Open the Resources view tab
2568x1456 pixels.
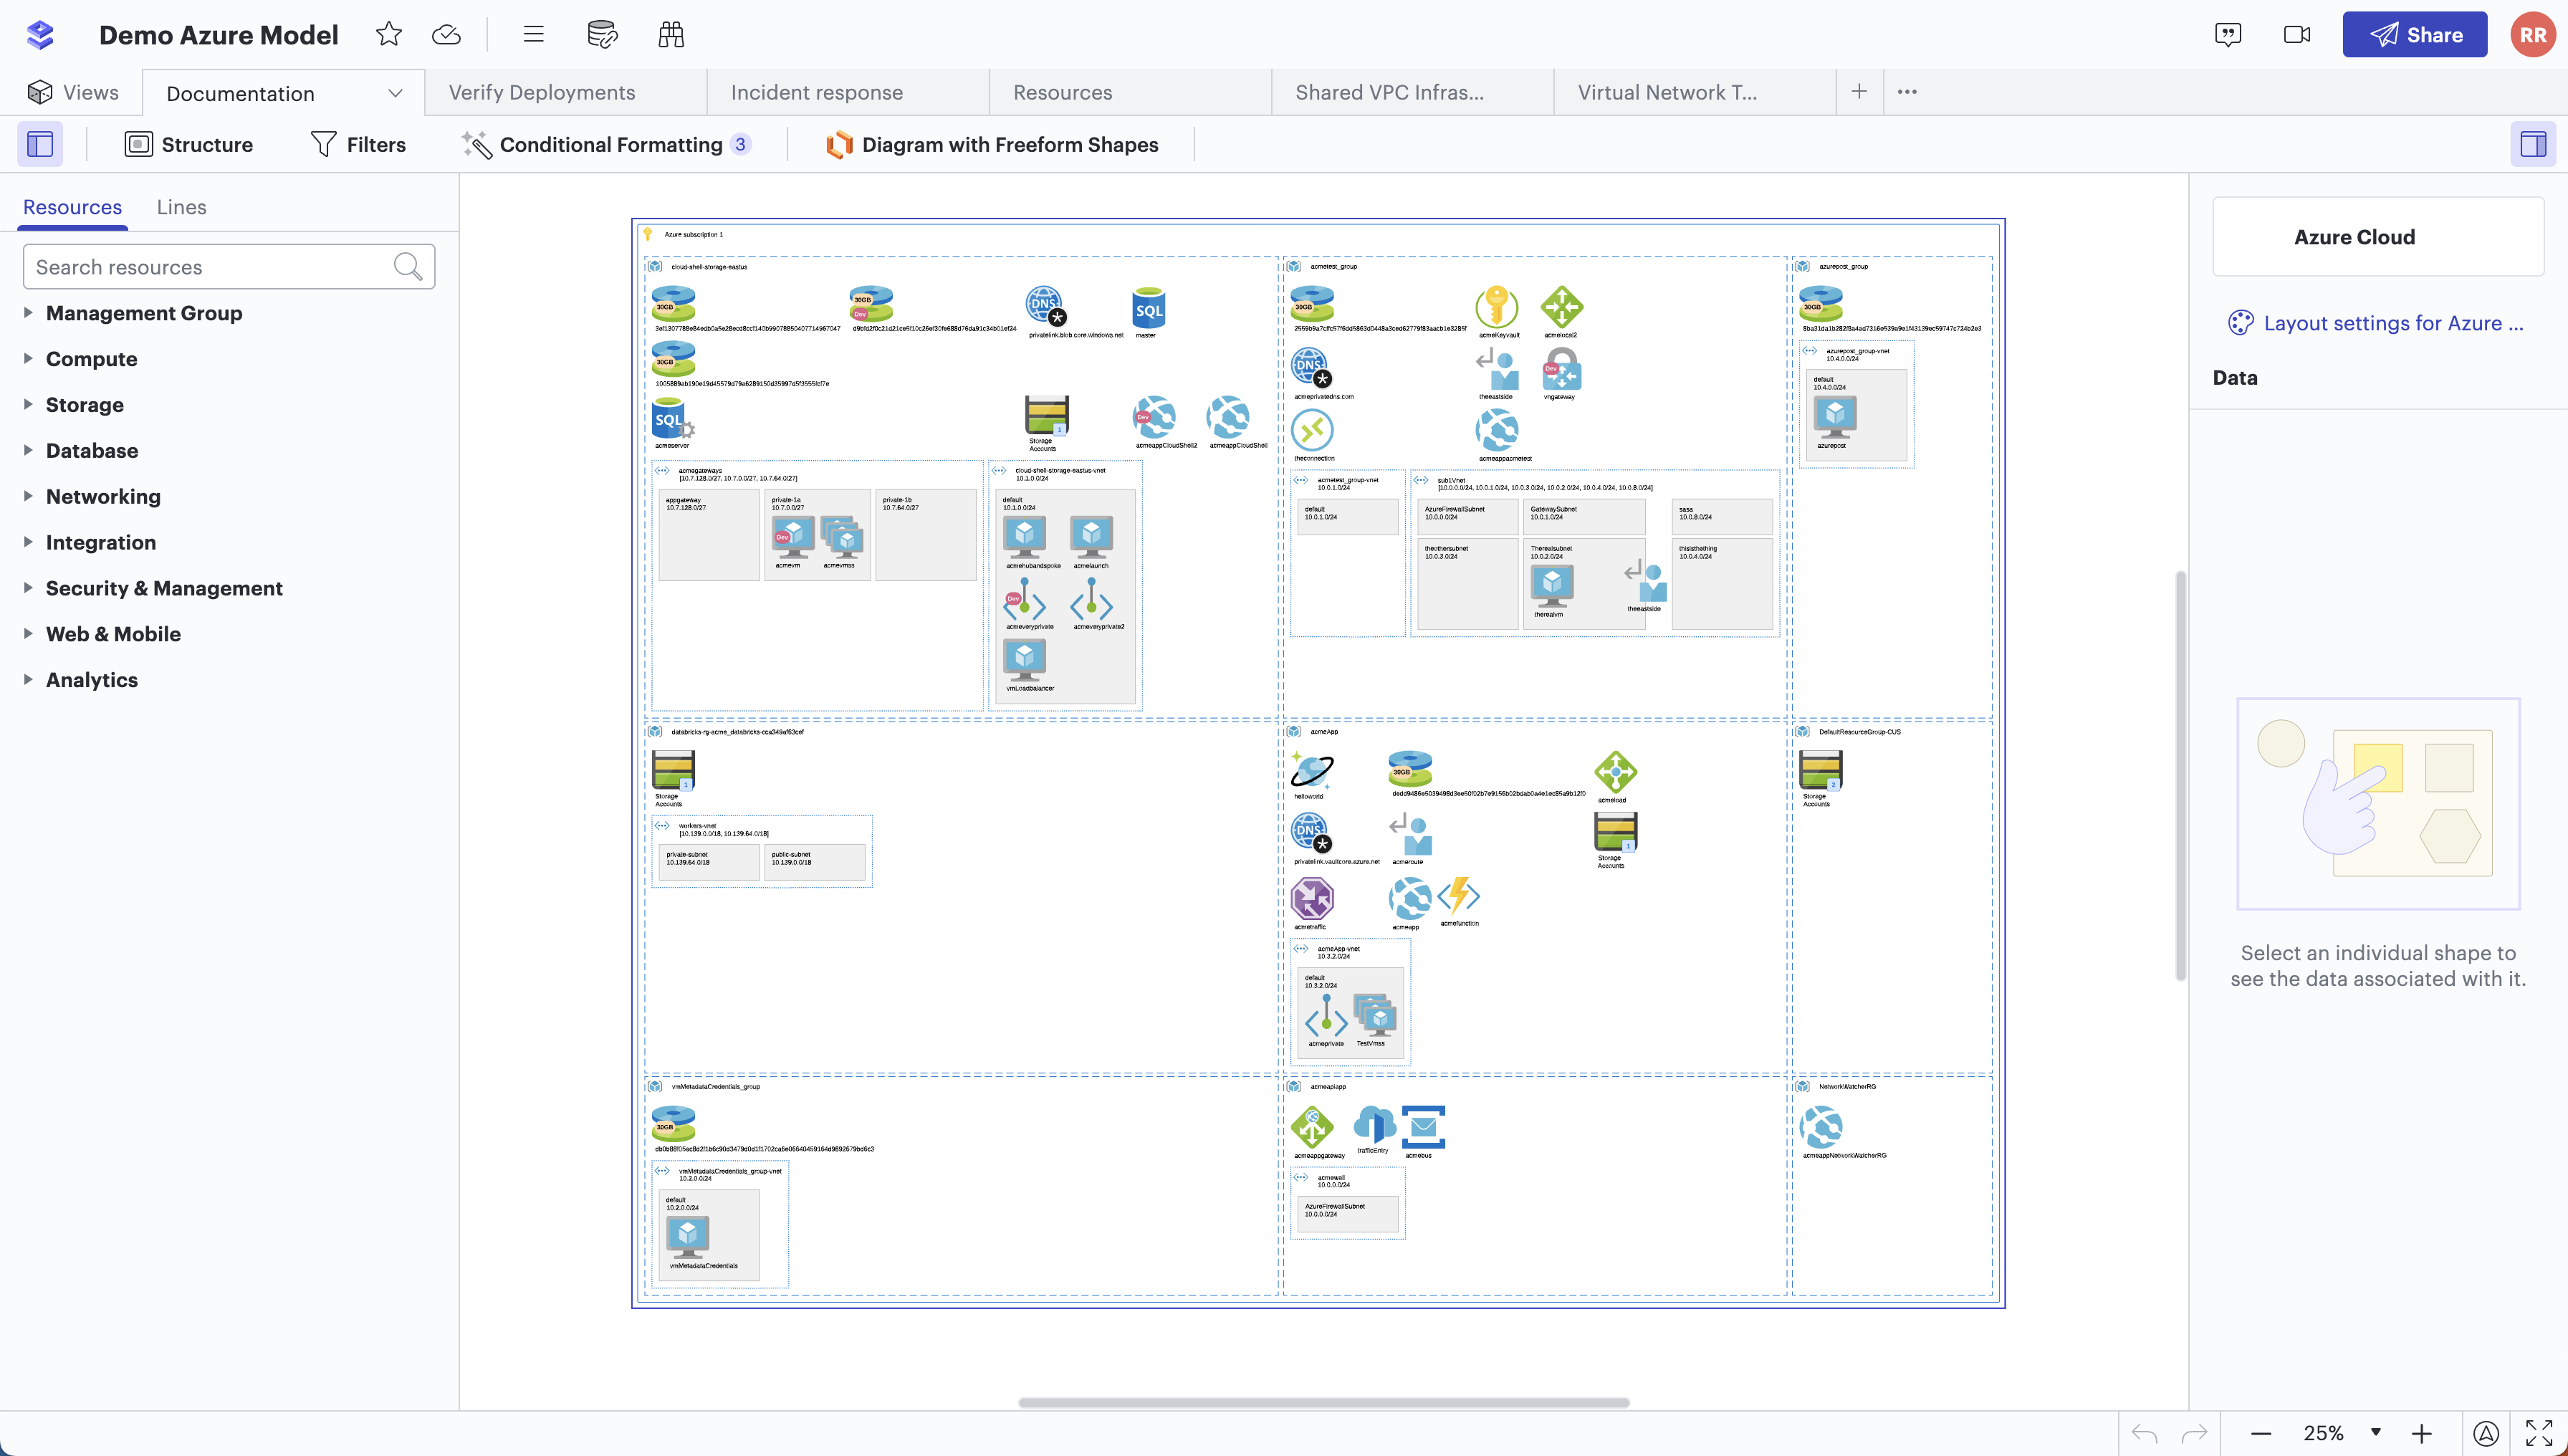coord(1130,92)
